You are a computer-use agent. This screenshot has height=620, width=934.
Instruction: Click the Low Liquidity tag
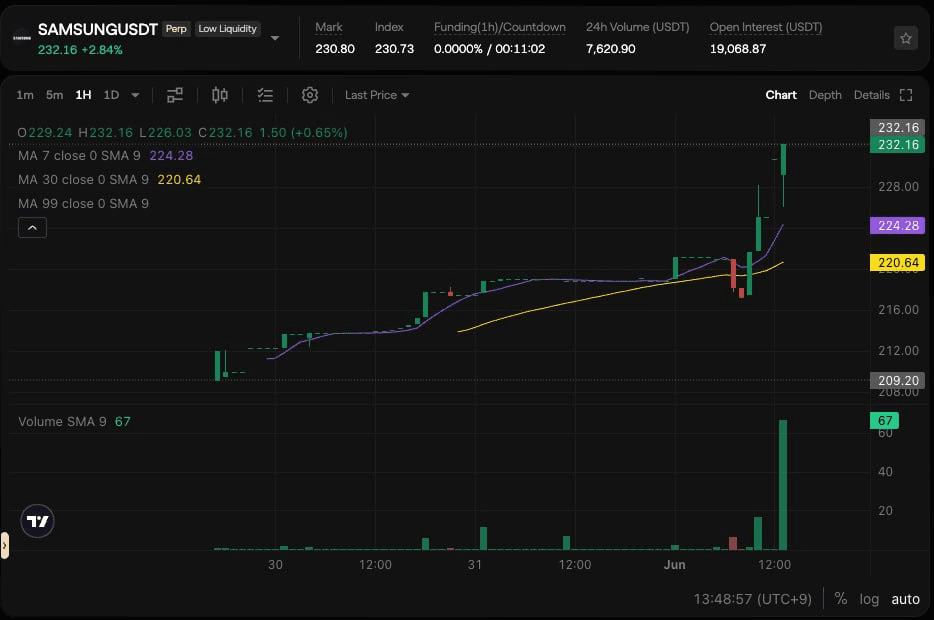coord(228,29)
